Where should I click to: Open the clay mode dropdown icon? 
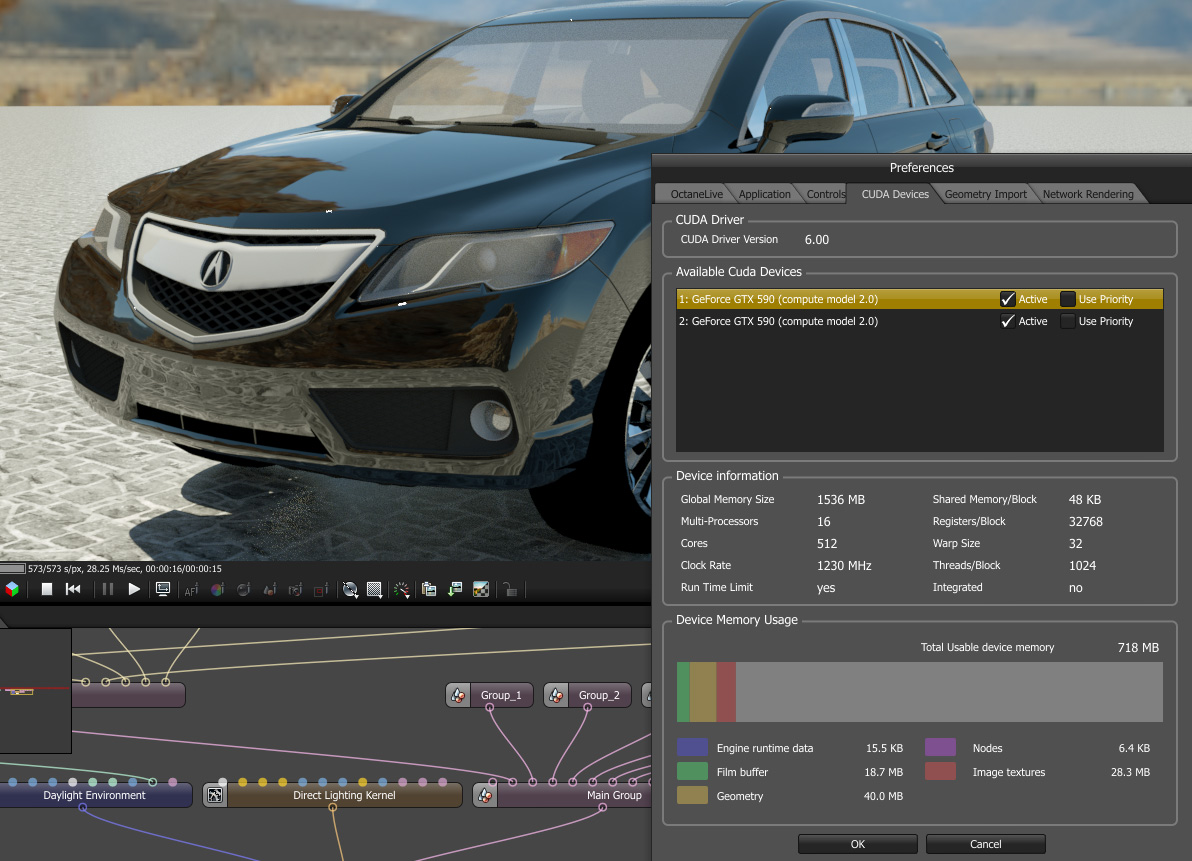pos(350,590)
